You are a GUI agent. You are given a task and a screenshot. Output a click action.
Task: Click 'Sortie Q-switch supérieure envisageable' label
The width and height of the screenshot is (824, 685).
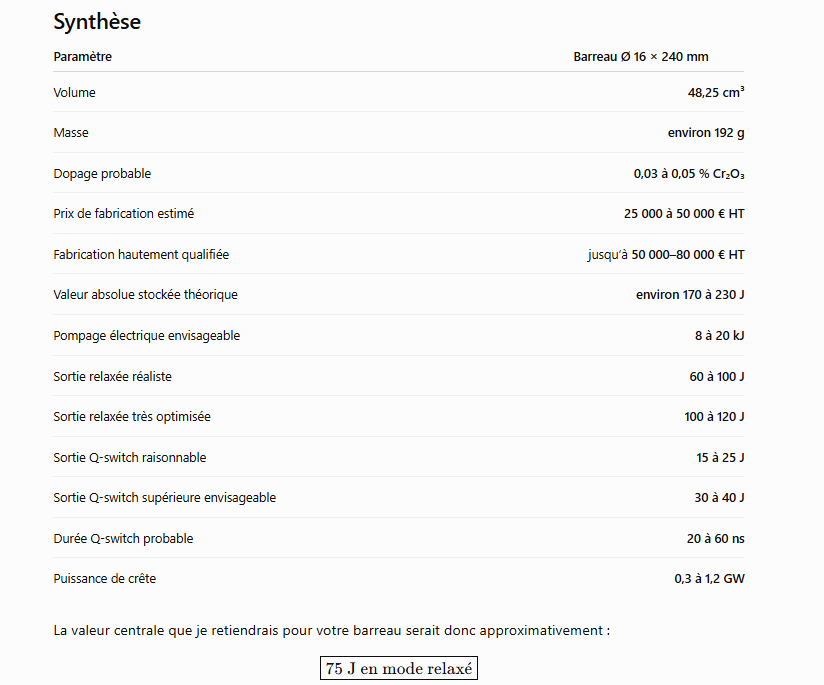[x=164, y=498]
